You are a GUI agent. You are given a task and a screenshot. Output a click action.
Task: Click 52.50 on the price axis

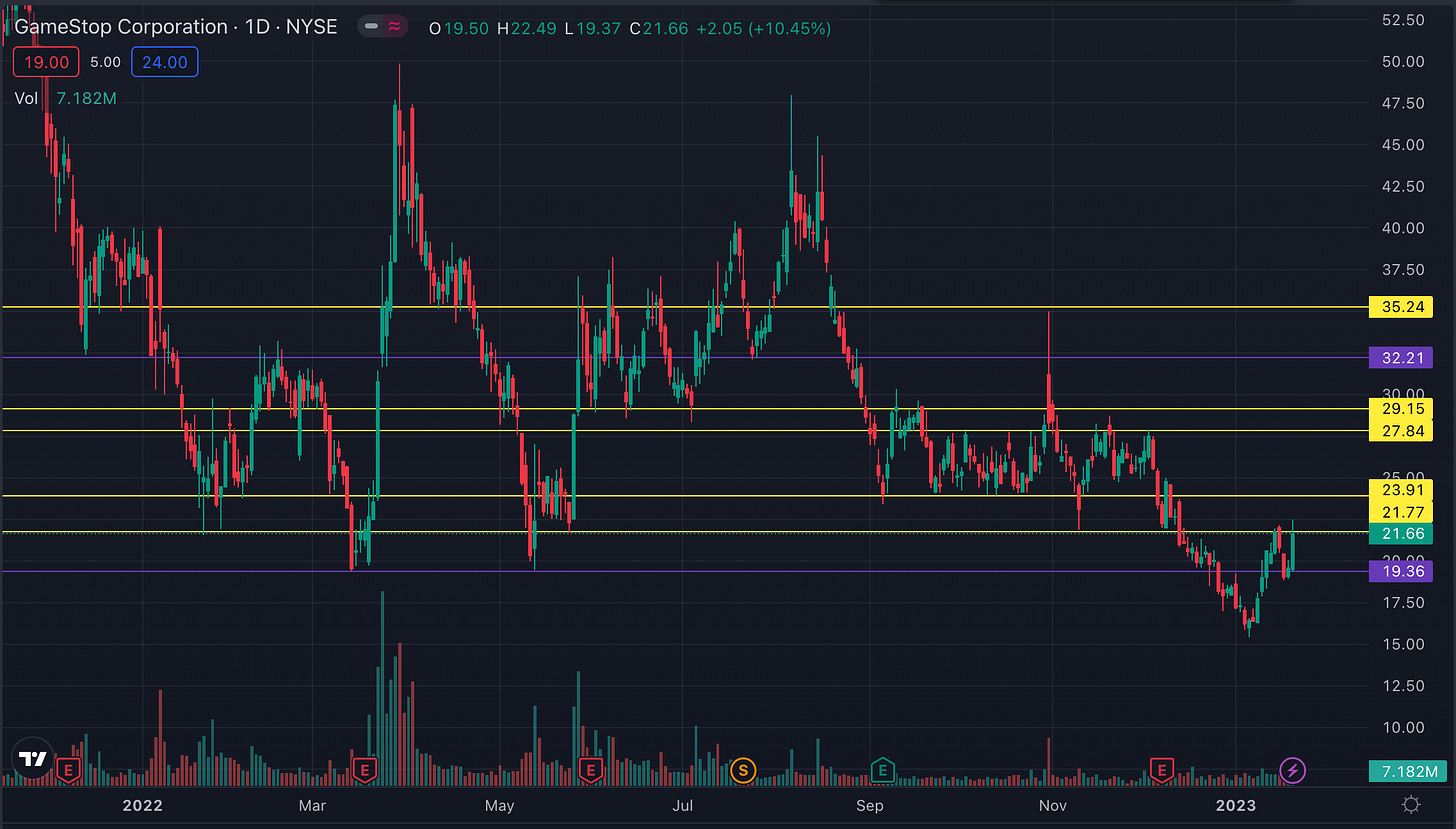1403,20
